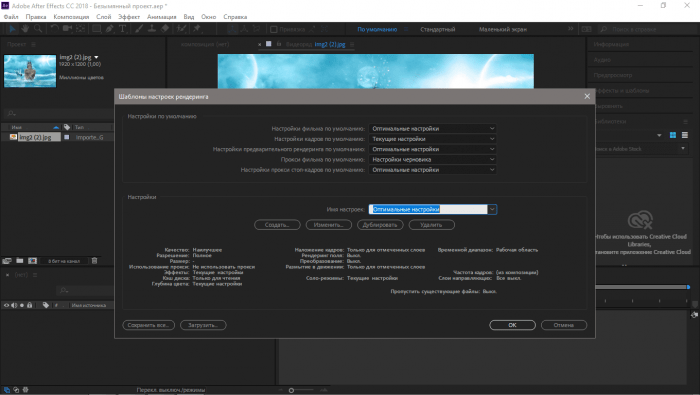Click new folder icon in Project panel
Screen dimensions: 700x395
pos(20,261)
